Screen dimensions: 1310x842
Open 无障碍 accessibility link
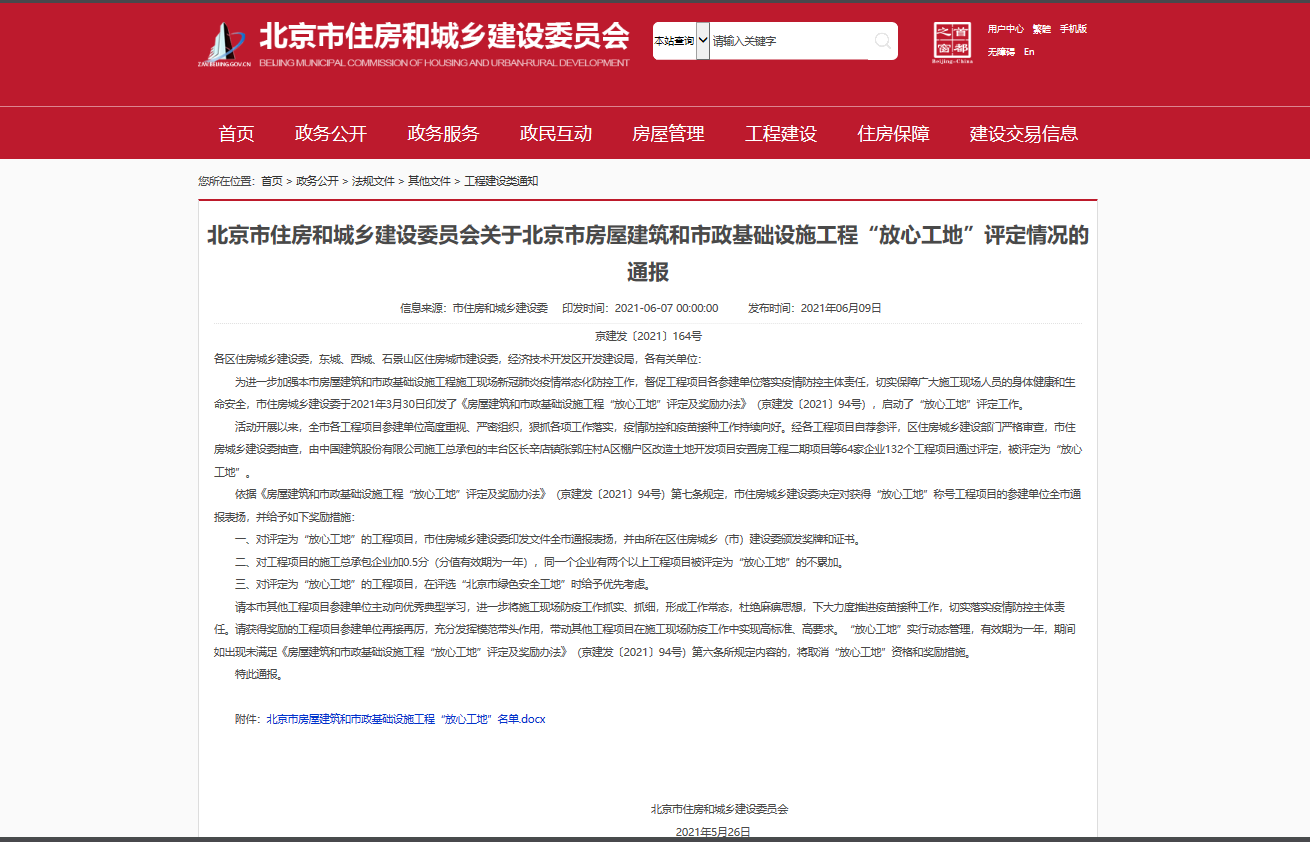click(1001, 51)
